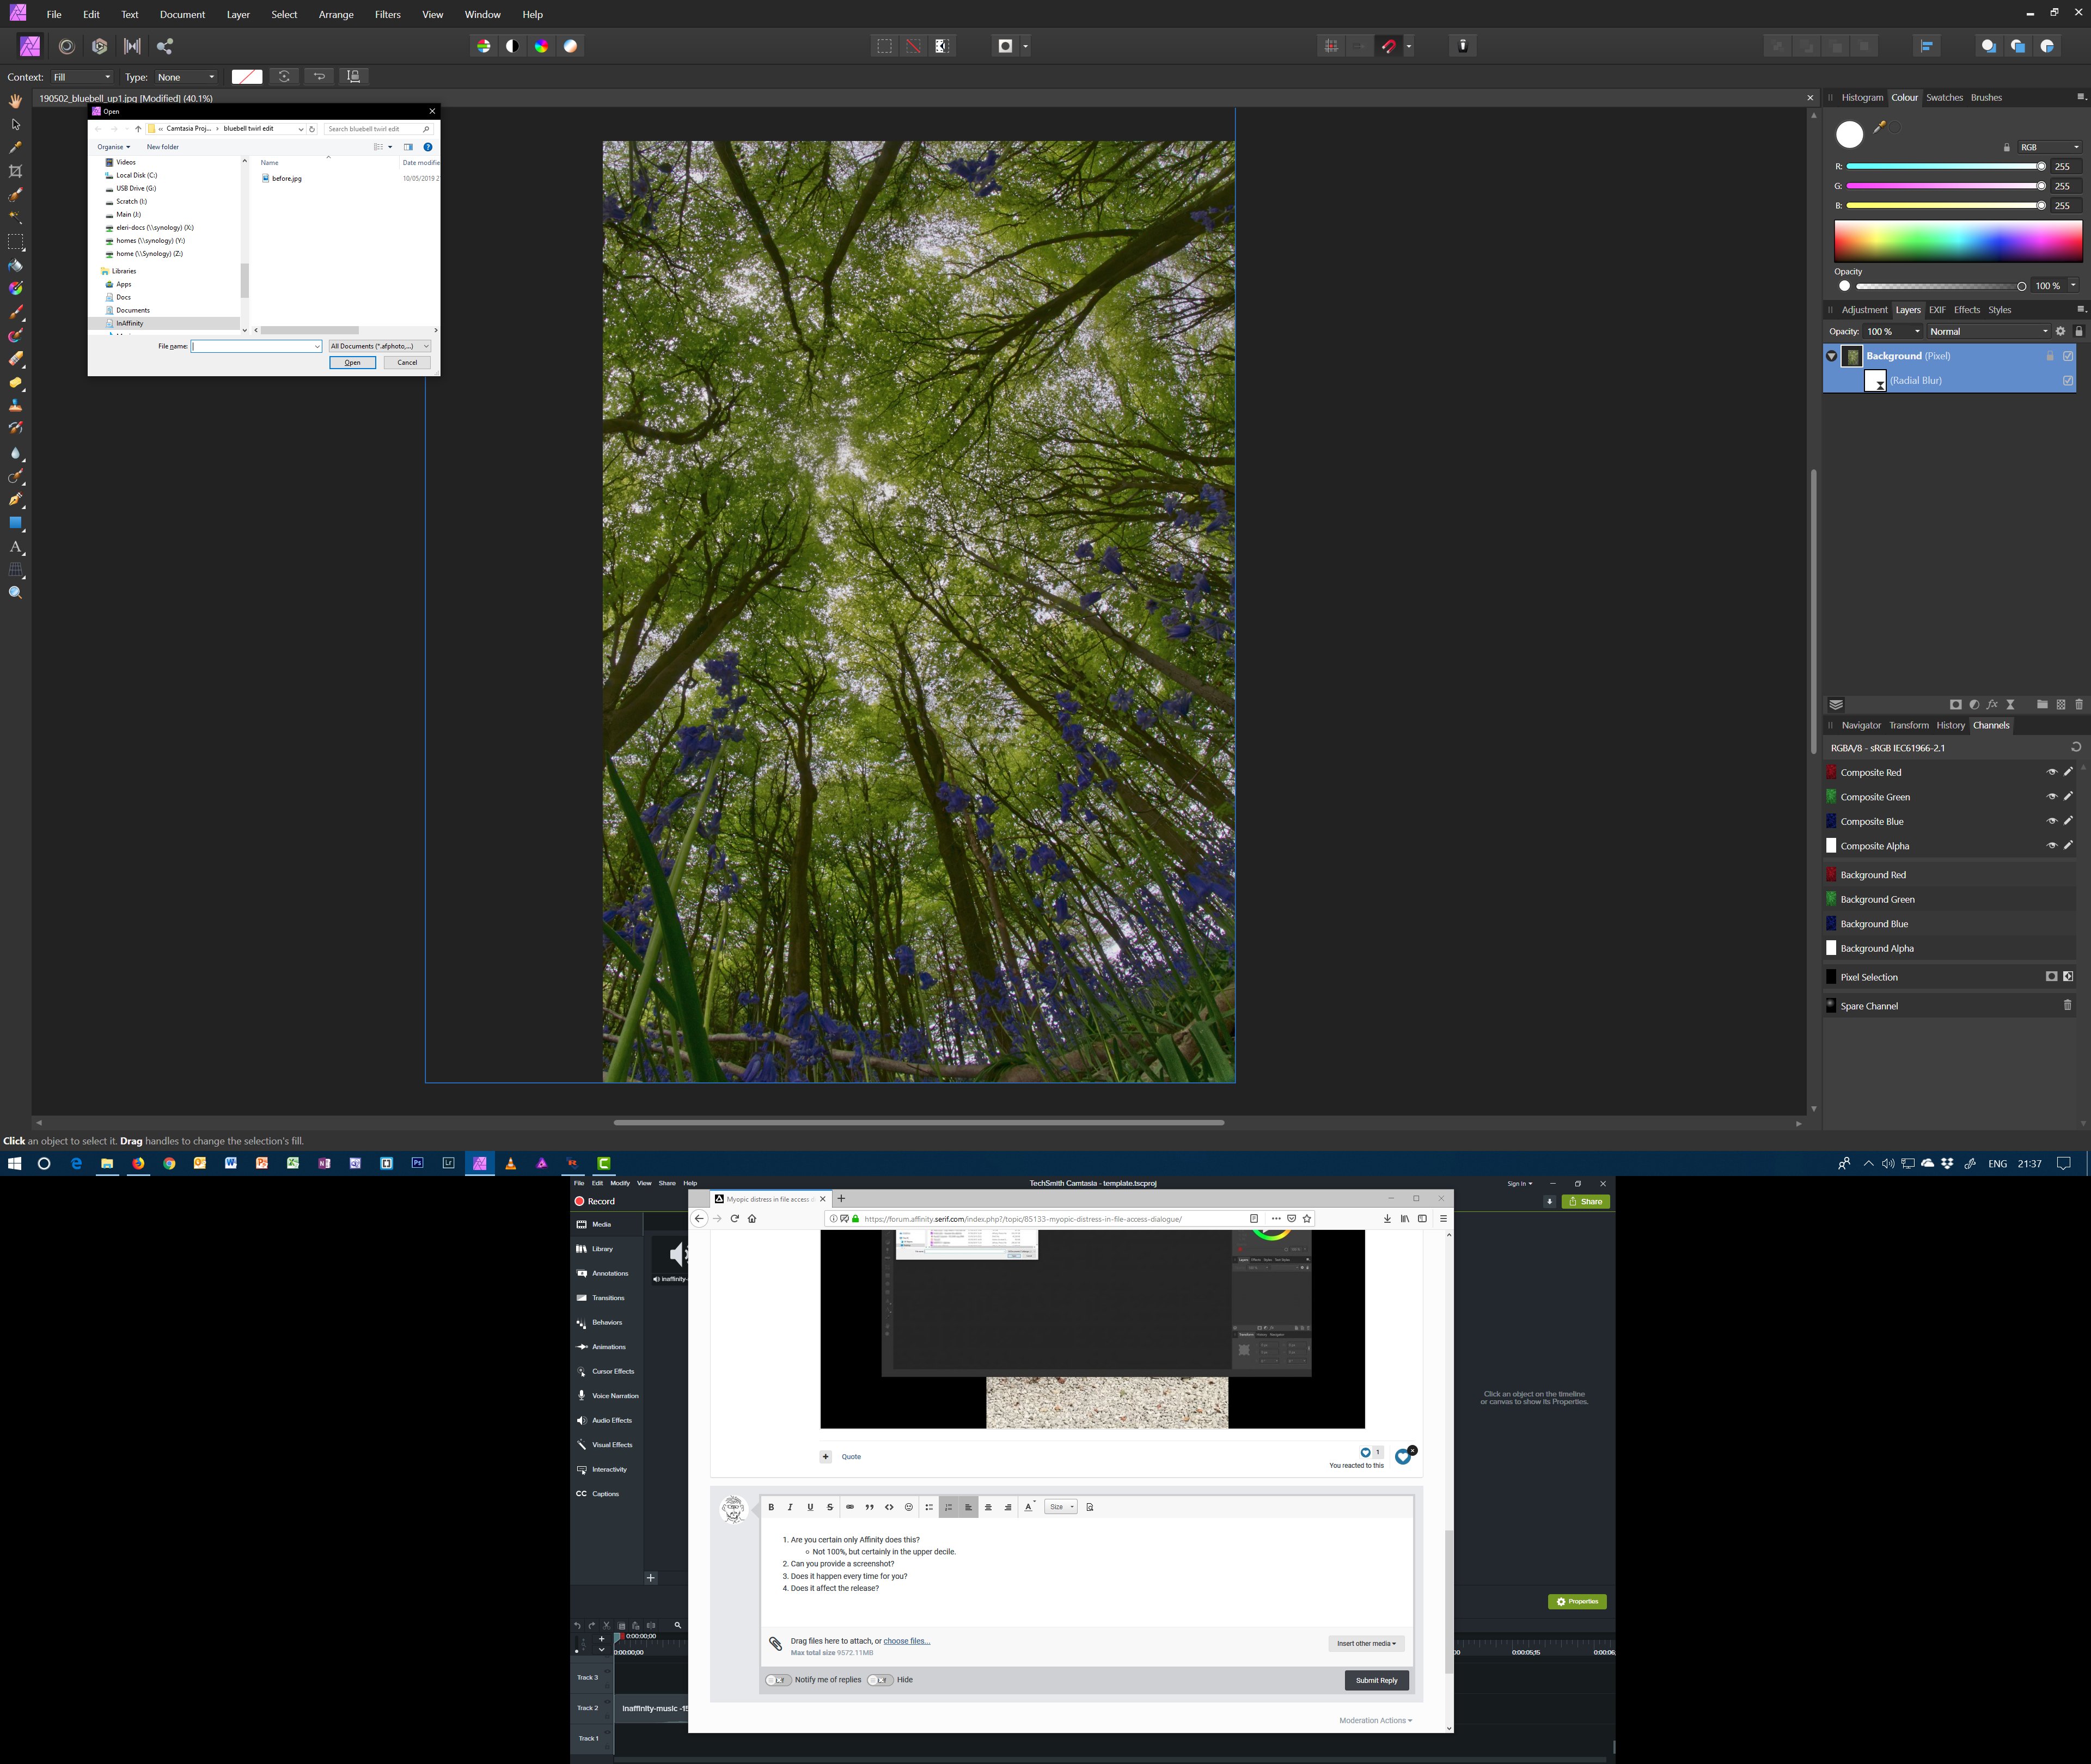Image resolution: width=2091 pixels, height=1764 pixels.
Task: Click the Bold button in forum reply editor
Action: 771,1507
